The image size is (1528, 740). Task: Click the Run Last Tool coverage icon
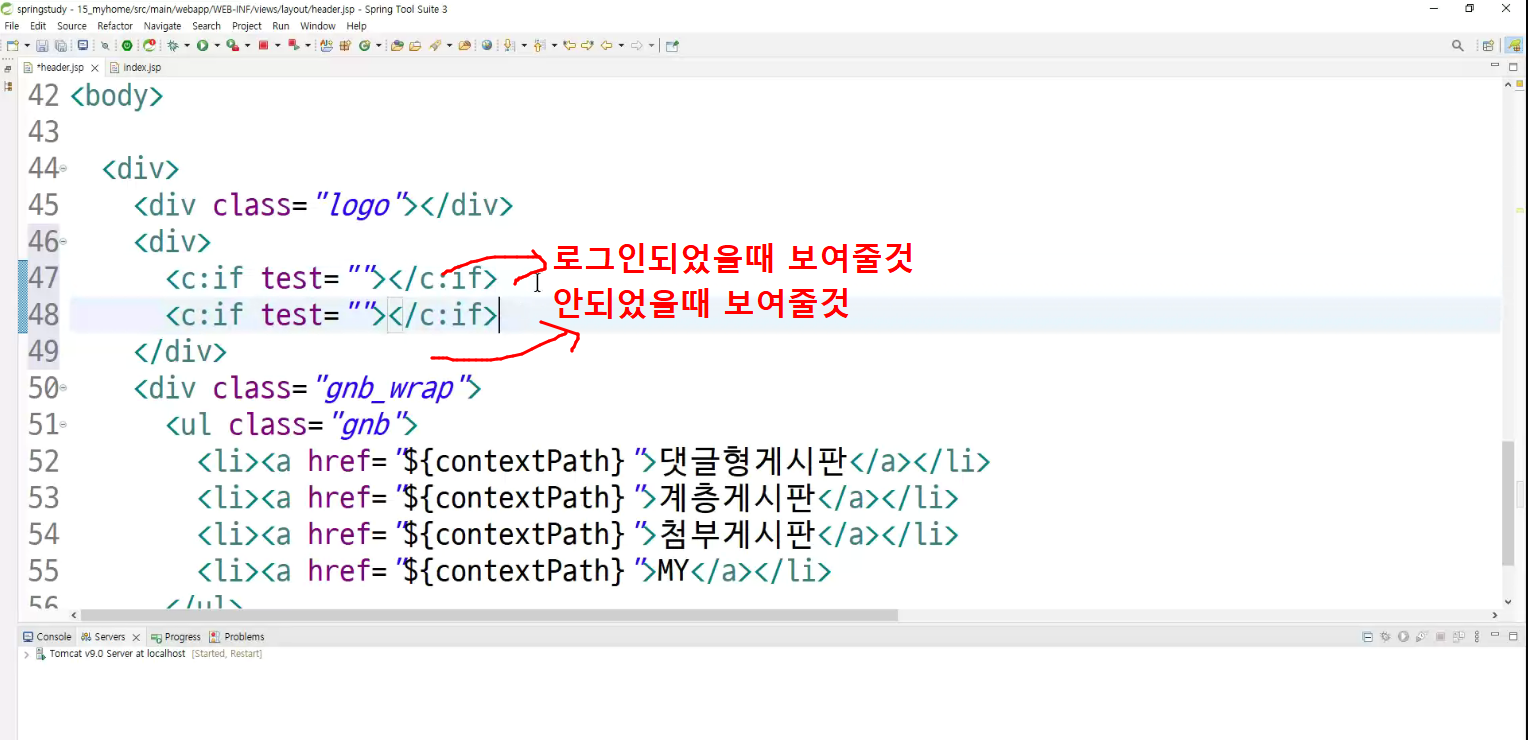(x=233, y=45)
